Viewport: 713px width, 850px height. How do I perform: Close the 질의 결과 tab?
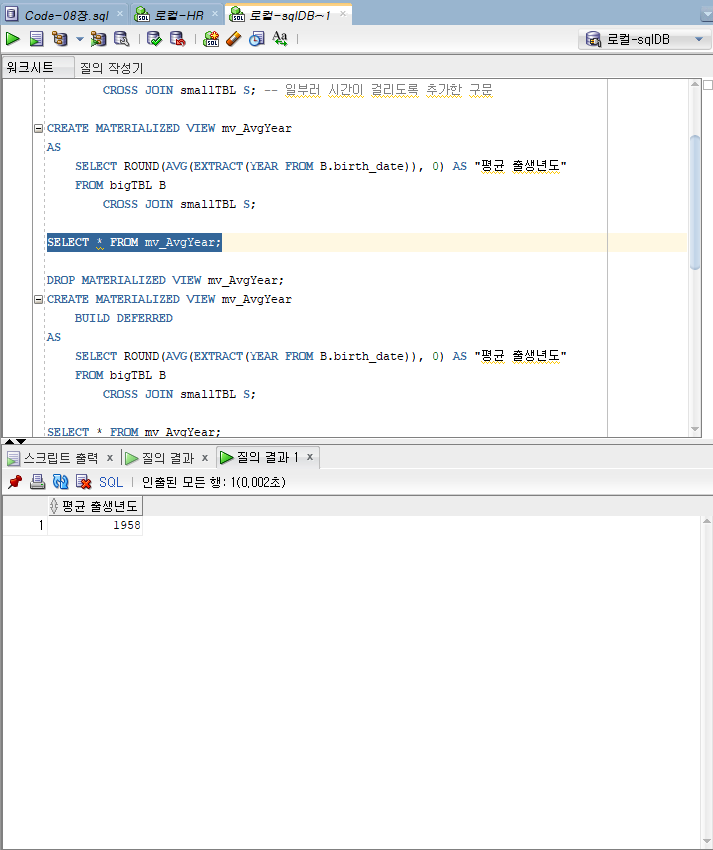pos(205,458)
